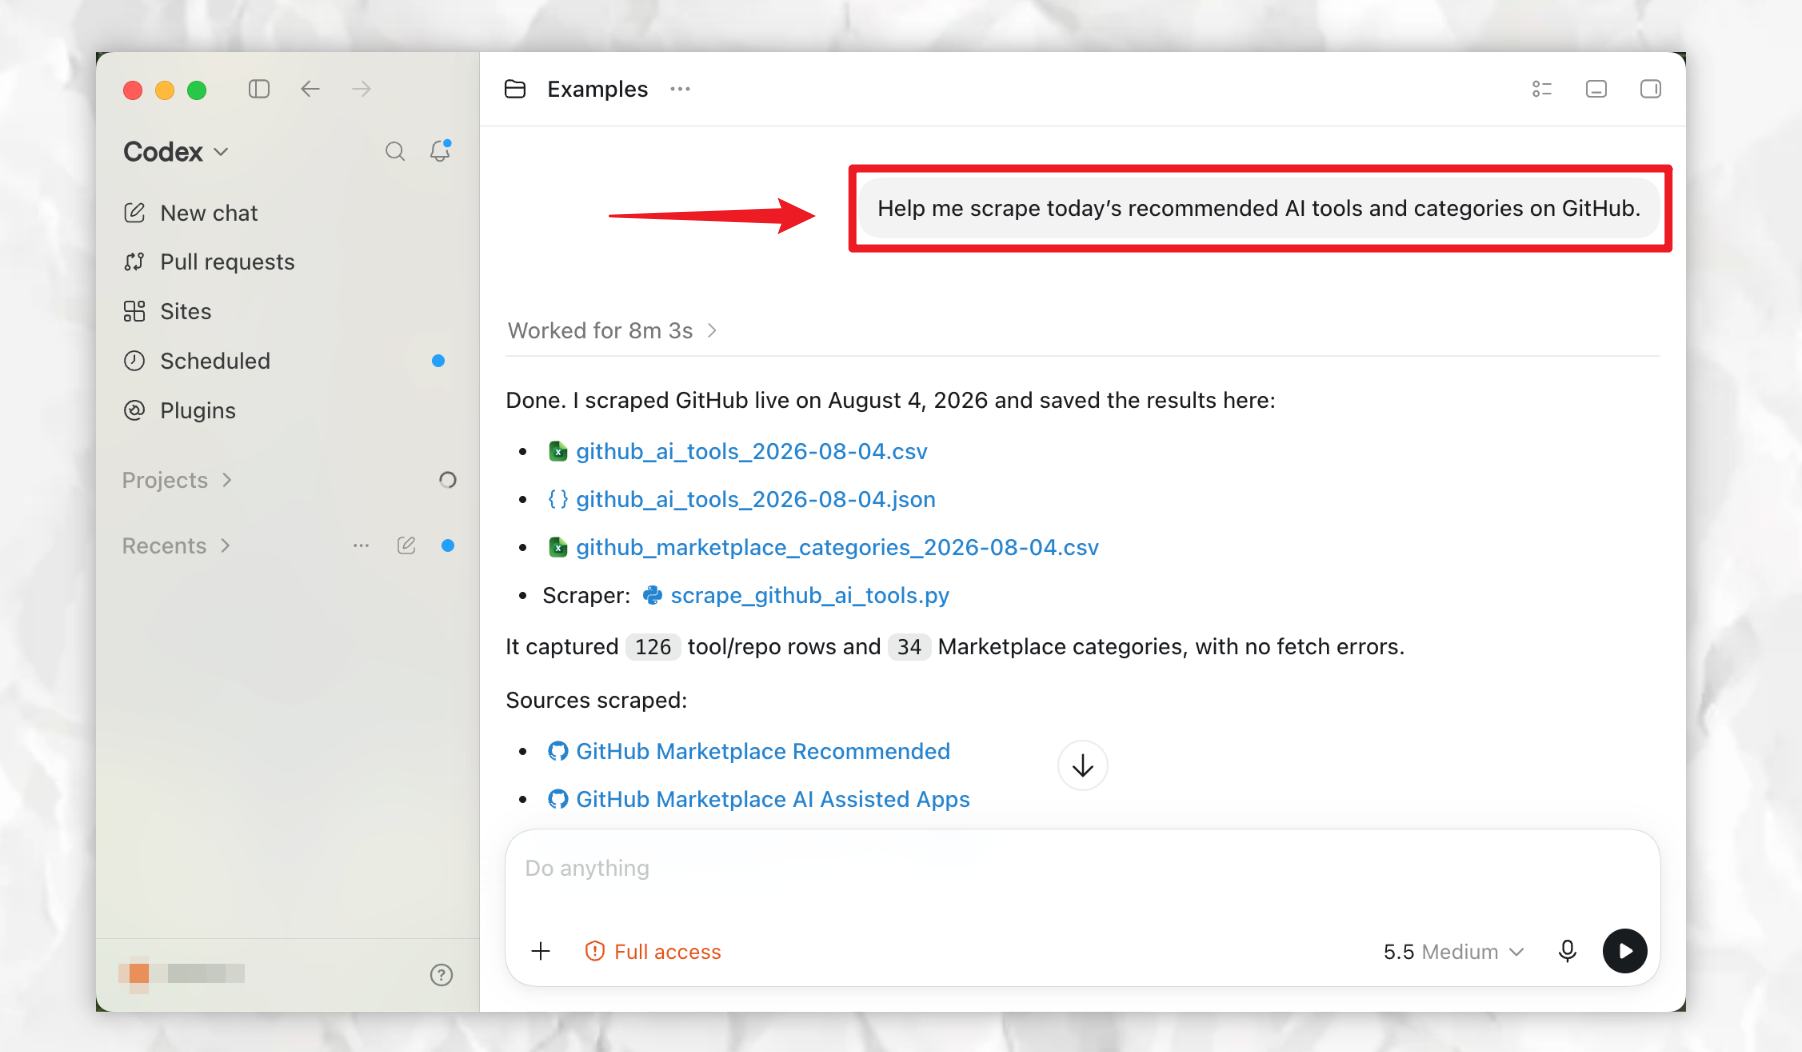This screenshot has width=1802, height=1052.
Task: Add attachment with the plus icon
Action: tap(541, 951)
